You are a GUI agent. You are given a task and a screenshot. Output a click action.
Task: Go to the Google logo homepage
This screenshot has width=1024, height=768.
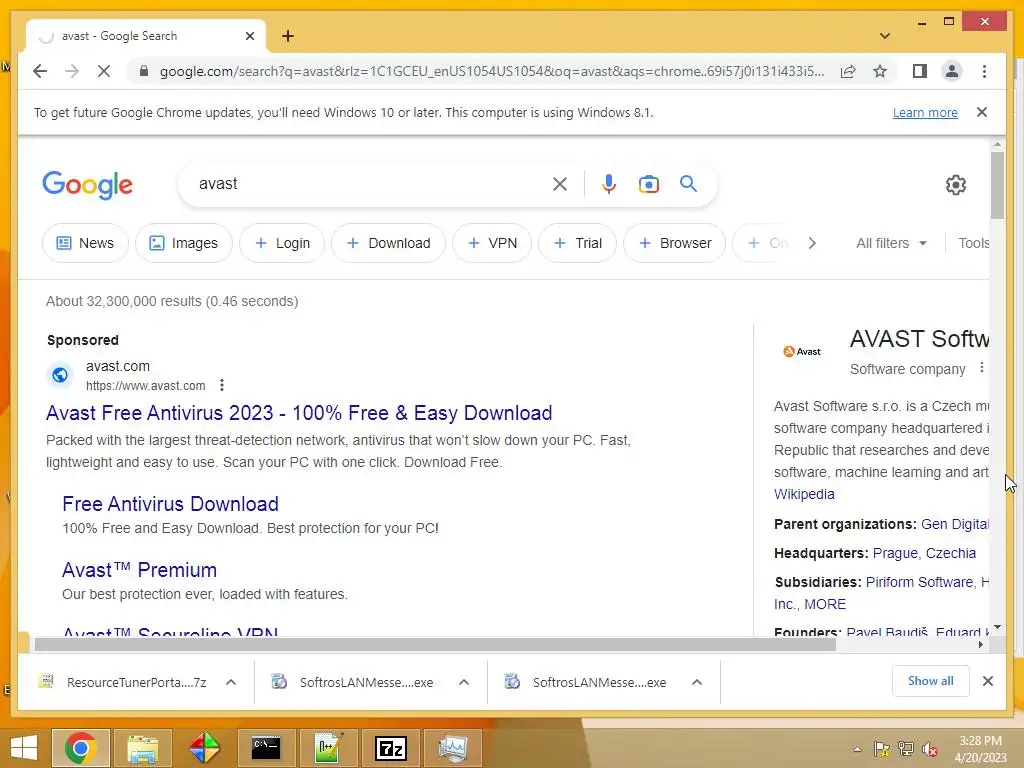88,185
